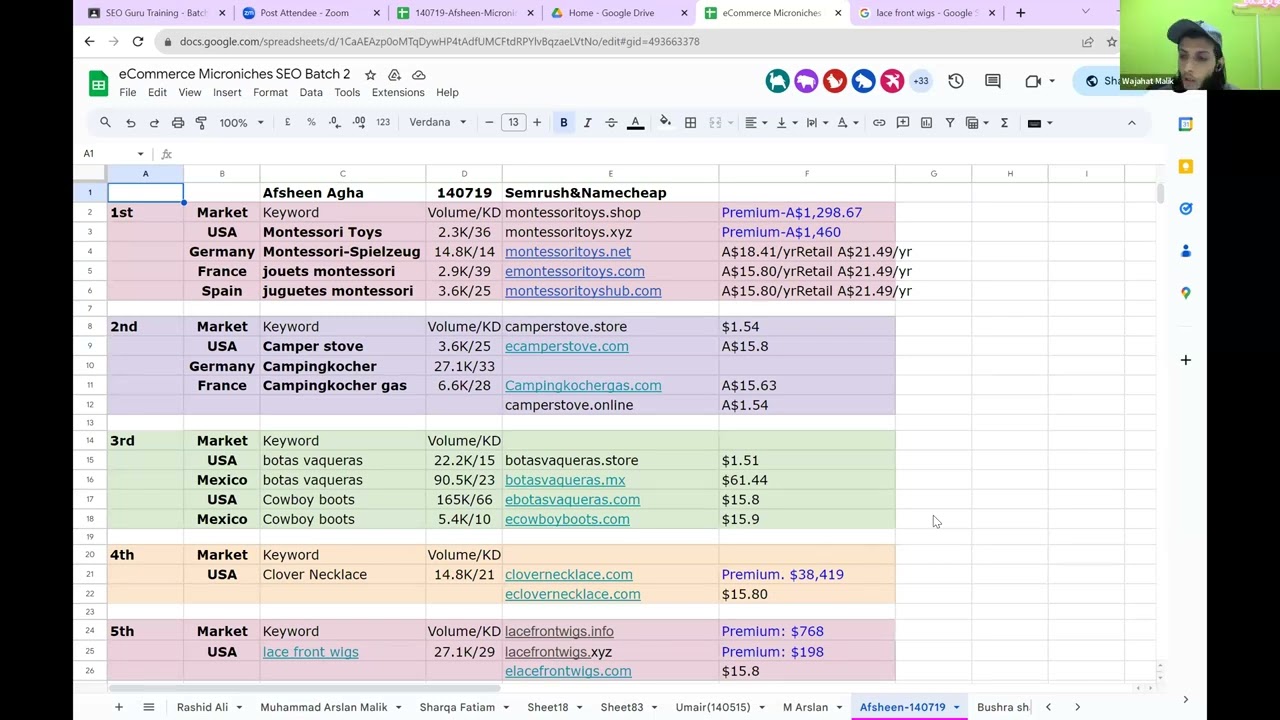Switch to Sharqa Fatiam sheet tab
The image size is (1280, 720).
(x=457, y=707)
